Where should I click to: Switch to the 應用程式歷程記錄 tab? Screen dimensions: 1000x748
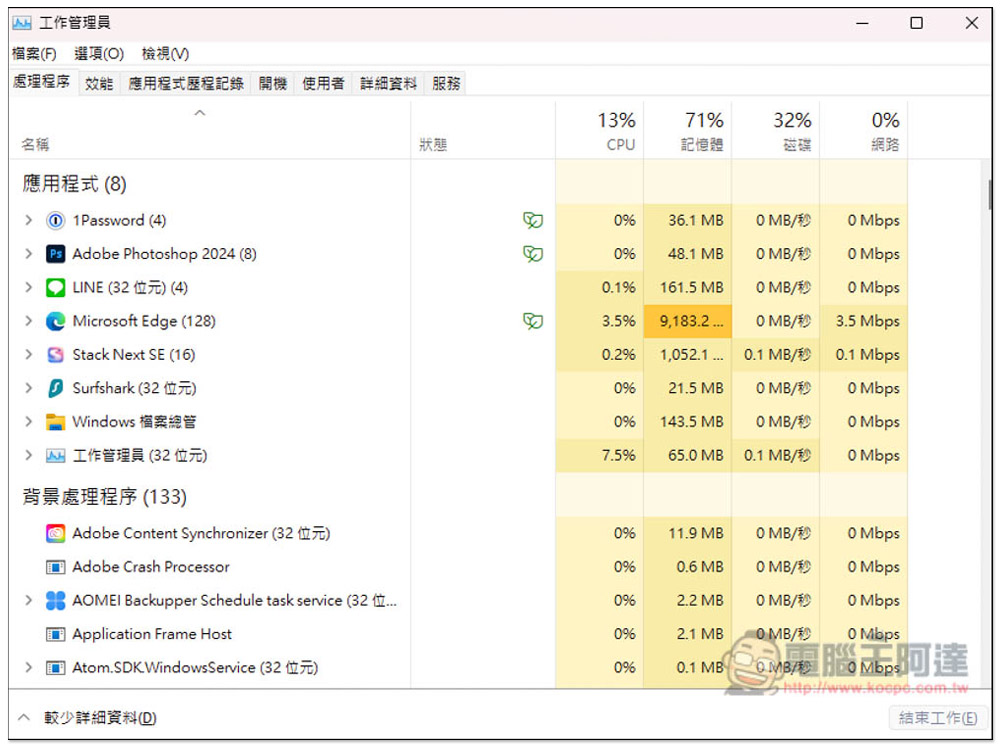pos(186,84)
